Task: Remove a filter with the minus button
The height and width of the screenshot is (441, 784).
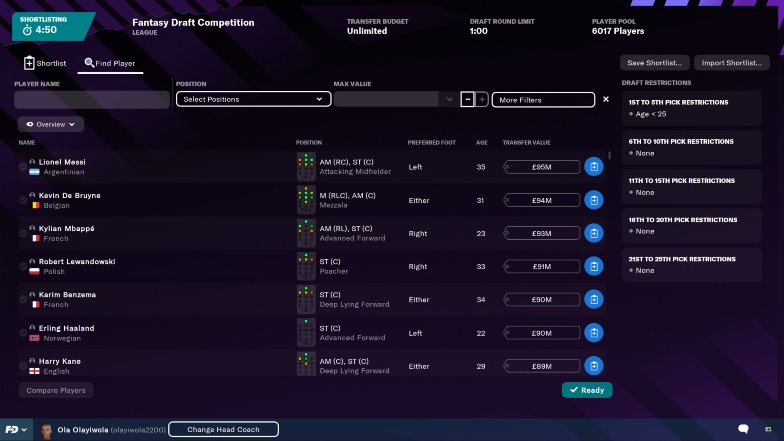Action: [467, 99]
